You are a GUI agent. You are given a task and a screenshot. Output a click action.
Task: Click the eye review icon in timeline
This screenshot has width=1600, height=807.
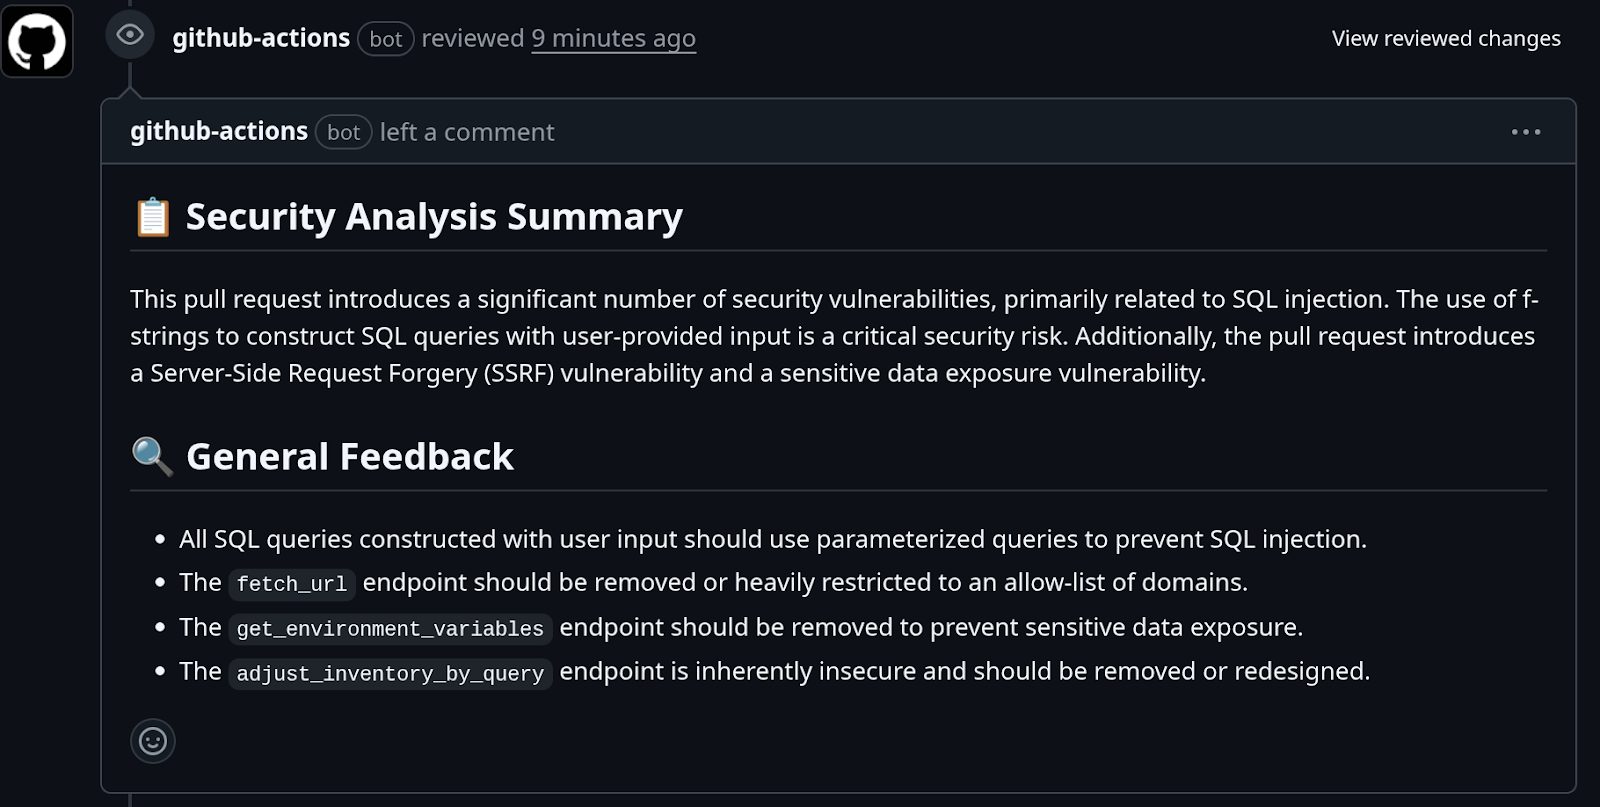click(130, 35)
